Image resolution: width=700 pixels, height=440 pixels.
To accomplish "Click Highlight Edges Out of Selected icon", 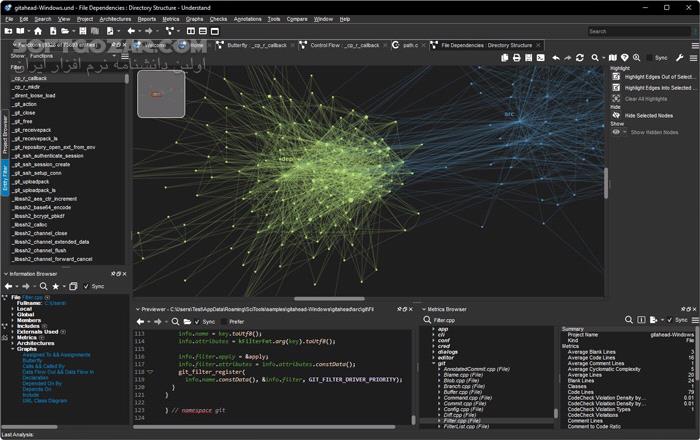I will point(617,76).
